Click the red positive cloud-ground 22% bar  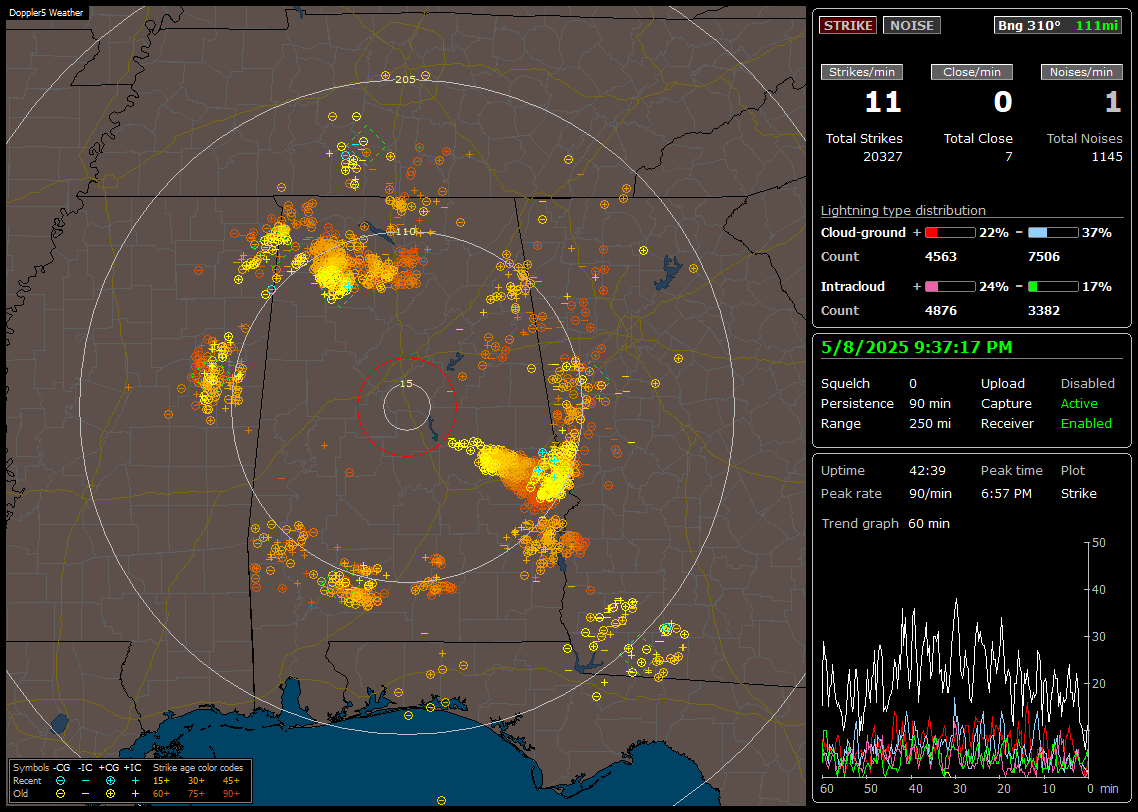tap(950, 233)
